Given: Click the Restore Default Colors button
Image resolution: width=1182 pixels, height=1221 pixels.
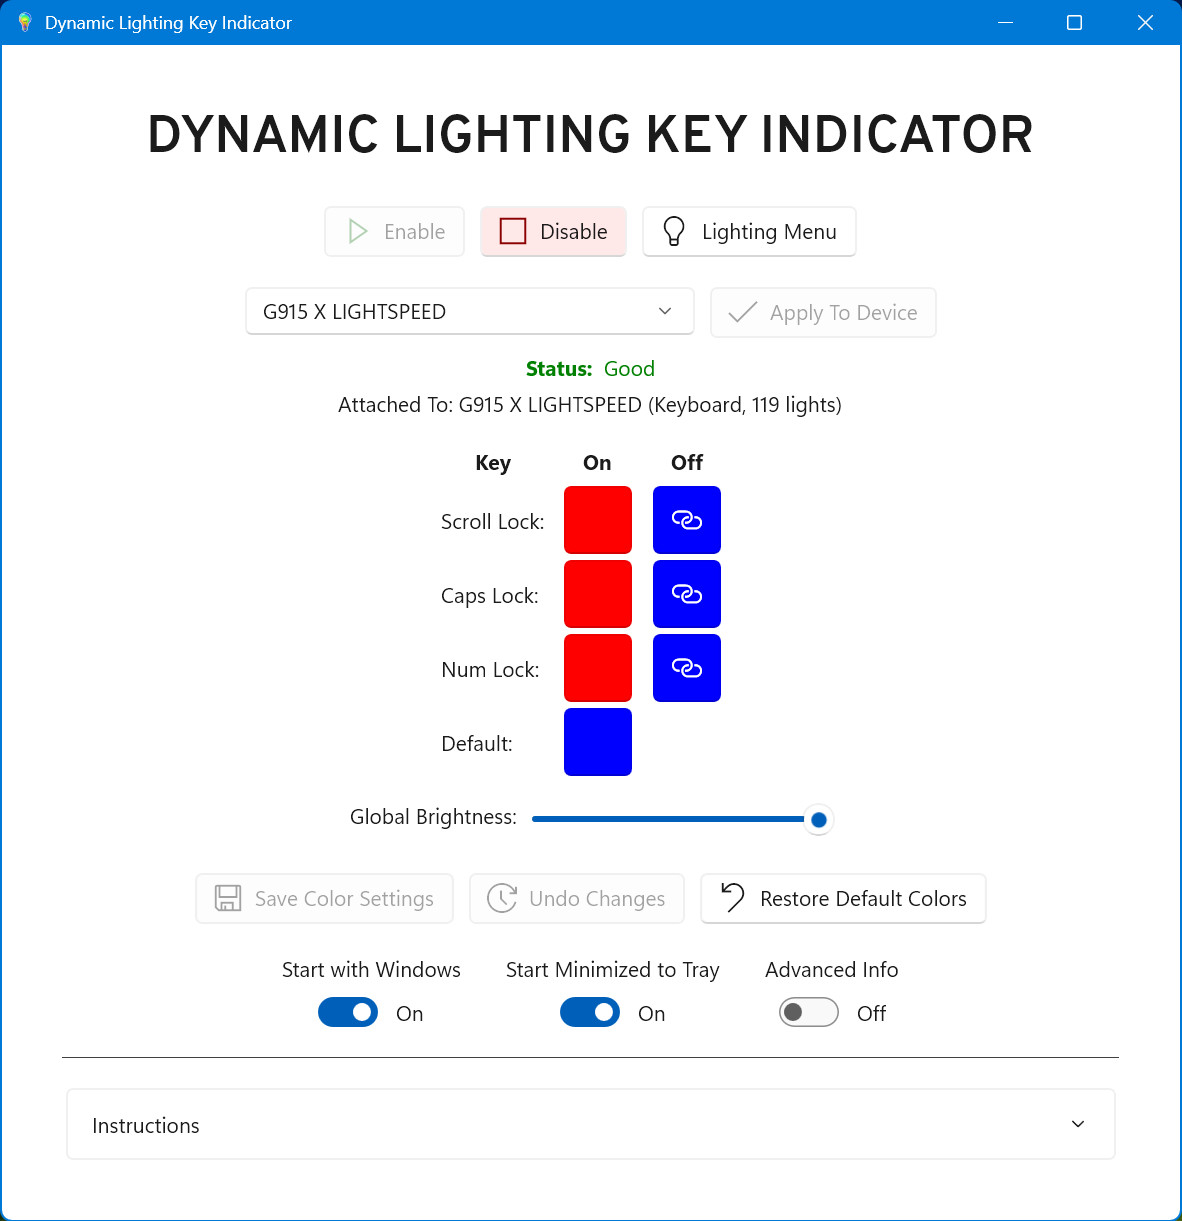Looking at the screenshot, I should [x=843, y=898].
